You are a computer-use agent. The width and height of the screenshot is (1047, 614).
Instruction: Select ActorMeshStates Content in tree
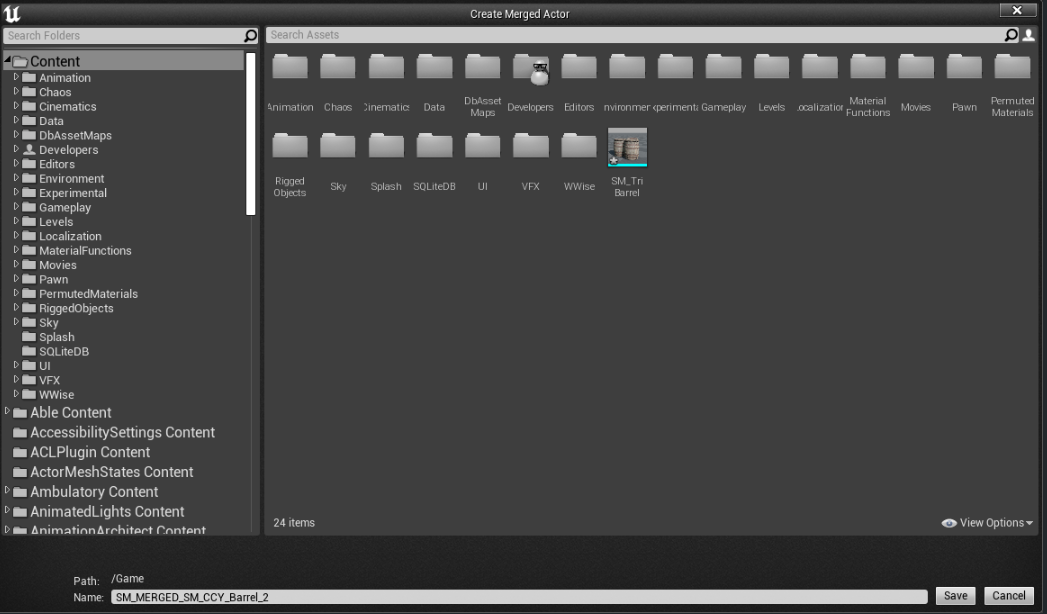(112, 473)
